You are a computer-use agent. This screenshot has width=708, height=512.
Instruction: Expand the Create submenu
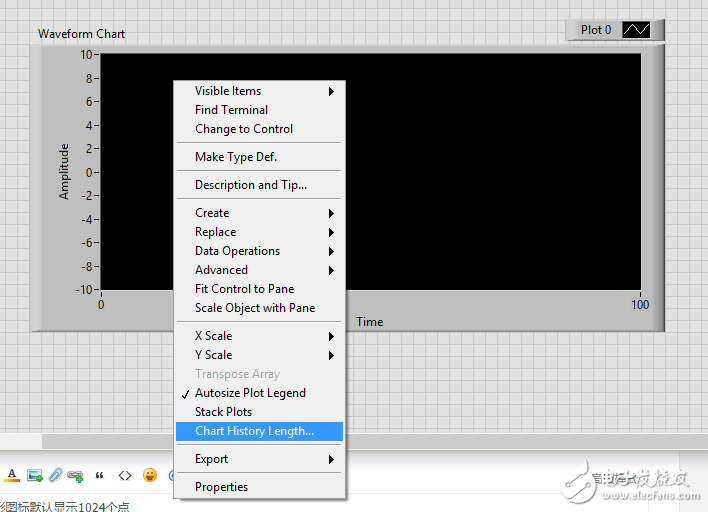point(259,213)
